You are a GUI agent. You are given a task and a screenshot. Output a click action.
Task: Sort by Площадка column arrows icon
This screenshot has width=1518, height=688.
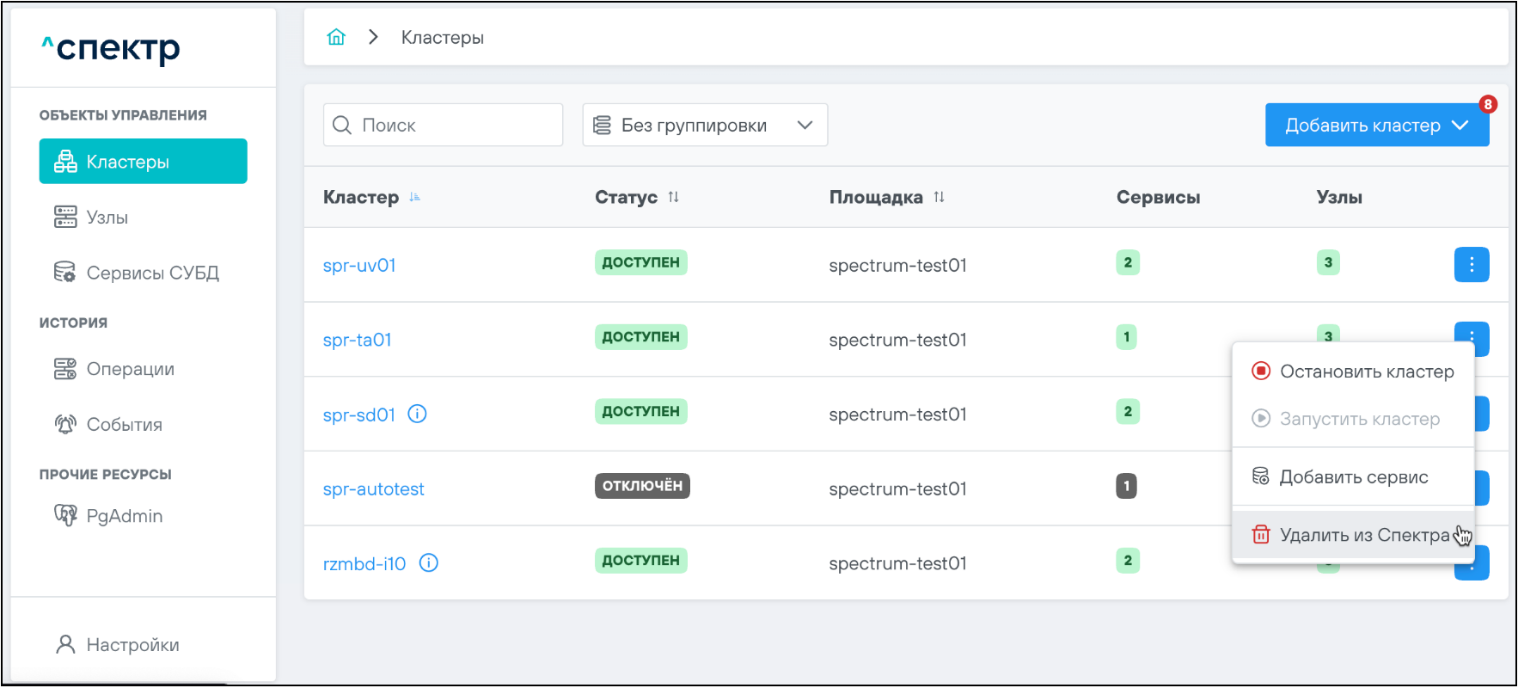pos(939,197)
